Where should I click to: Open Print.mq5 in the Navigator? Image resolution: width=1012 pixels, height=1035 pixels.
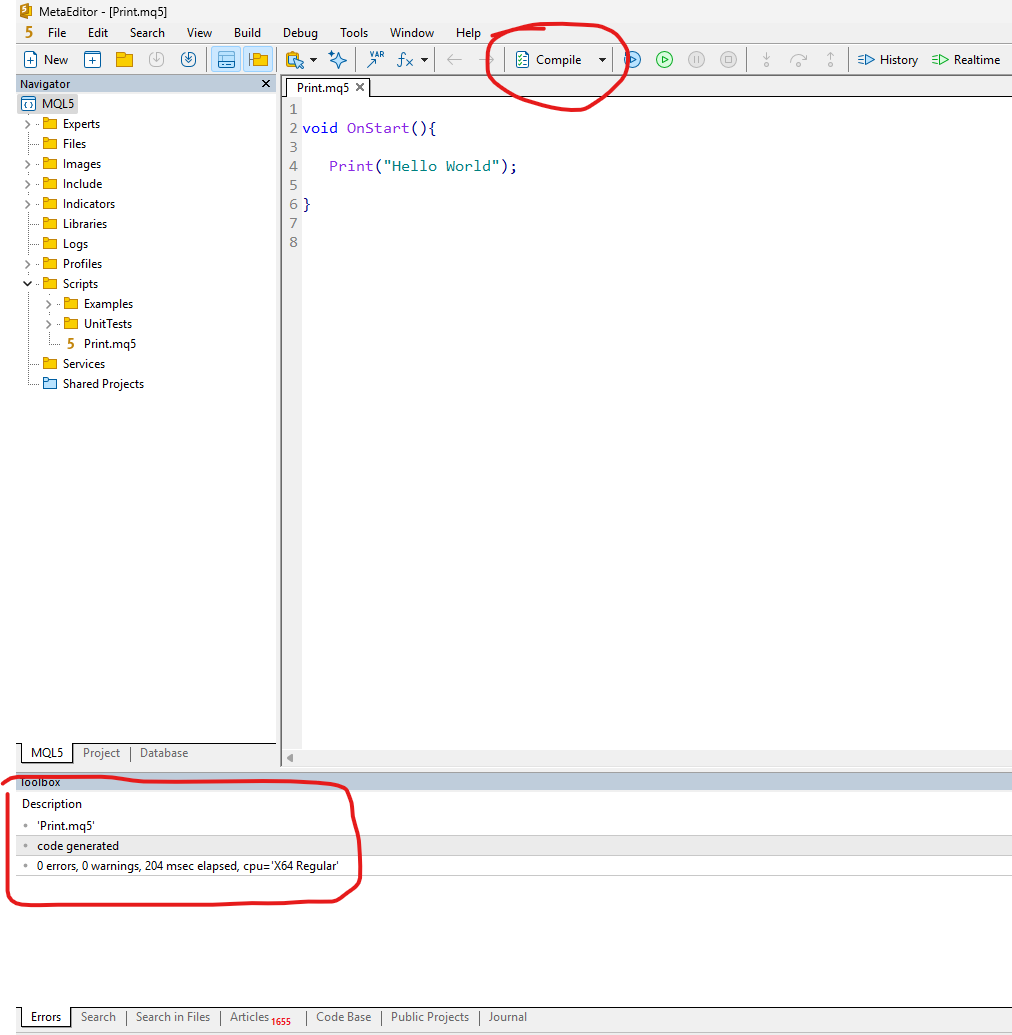110,343
